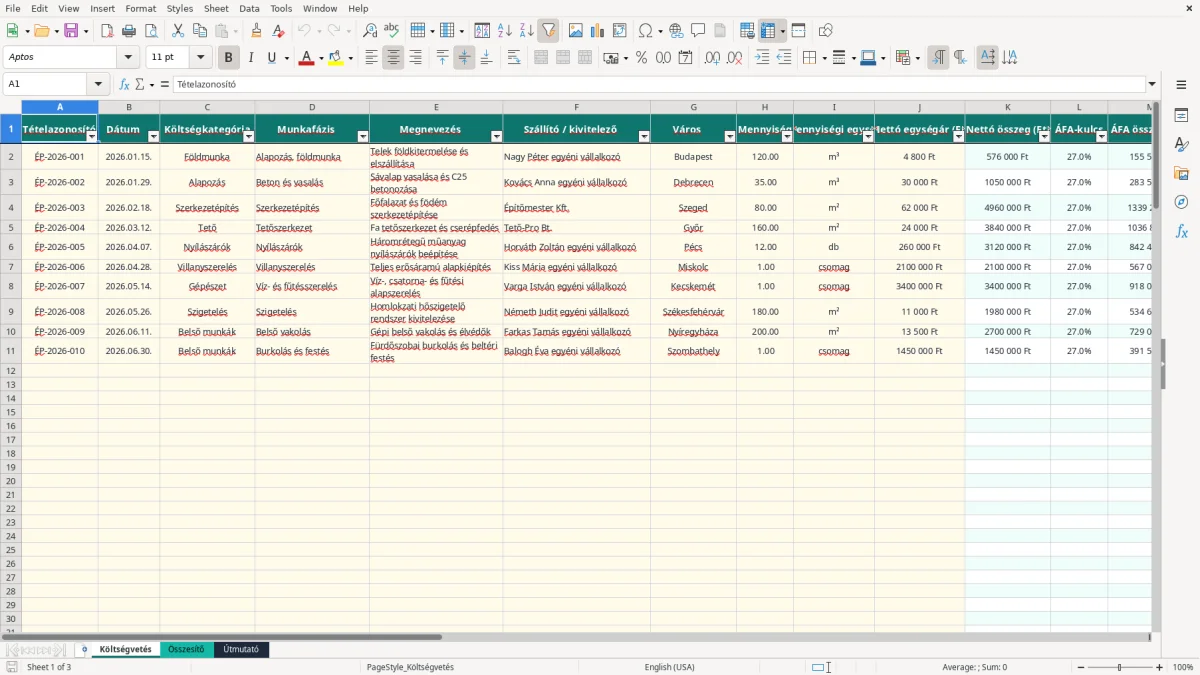Screen dimensions: 1200x675
Task: Add a decimal place
Action: [x=713, y=58]
